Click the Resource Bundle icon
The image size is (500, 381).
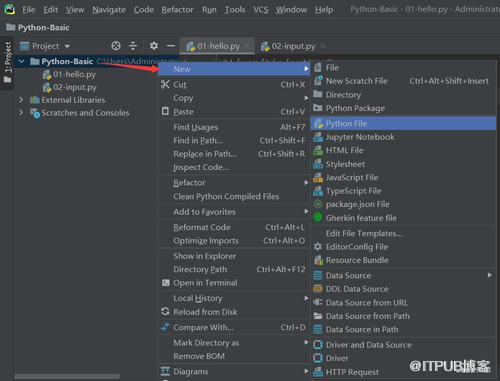click(318, 260)
